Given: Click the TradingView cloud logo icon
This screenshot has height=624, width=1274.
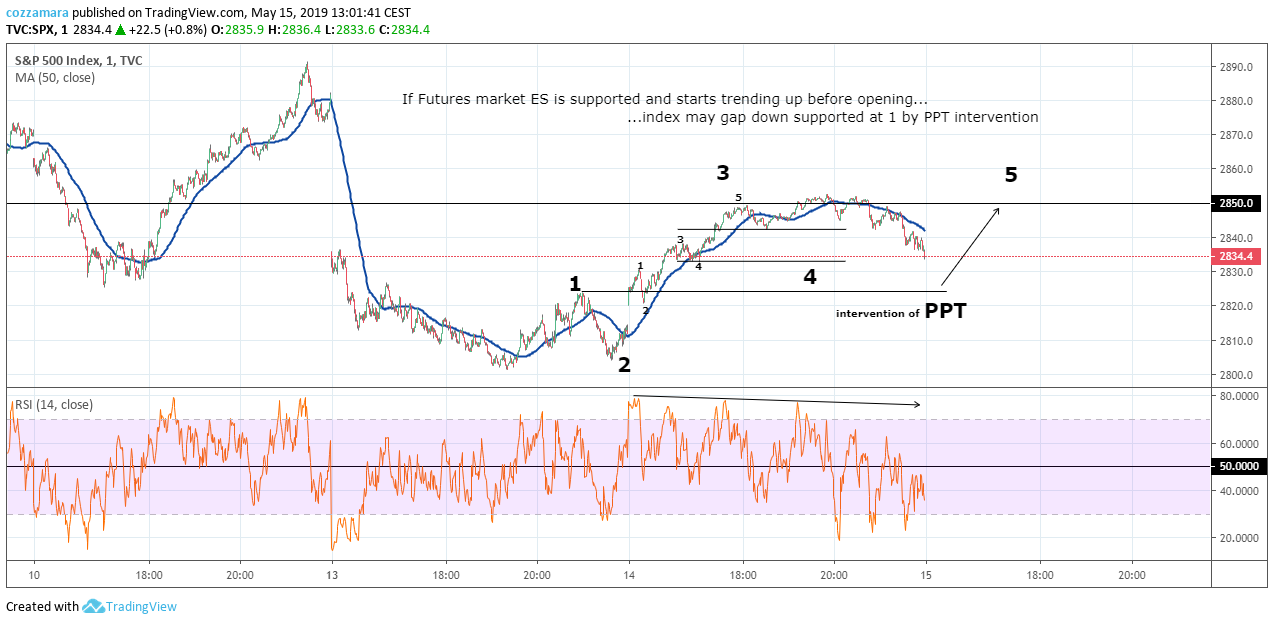Looking at the screenshot, I should (94, 606).
